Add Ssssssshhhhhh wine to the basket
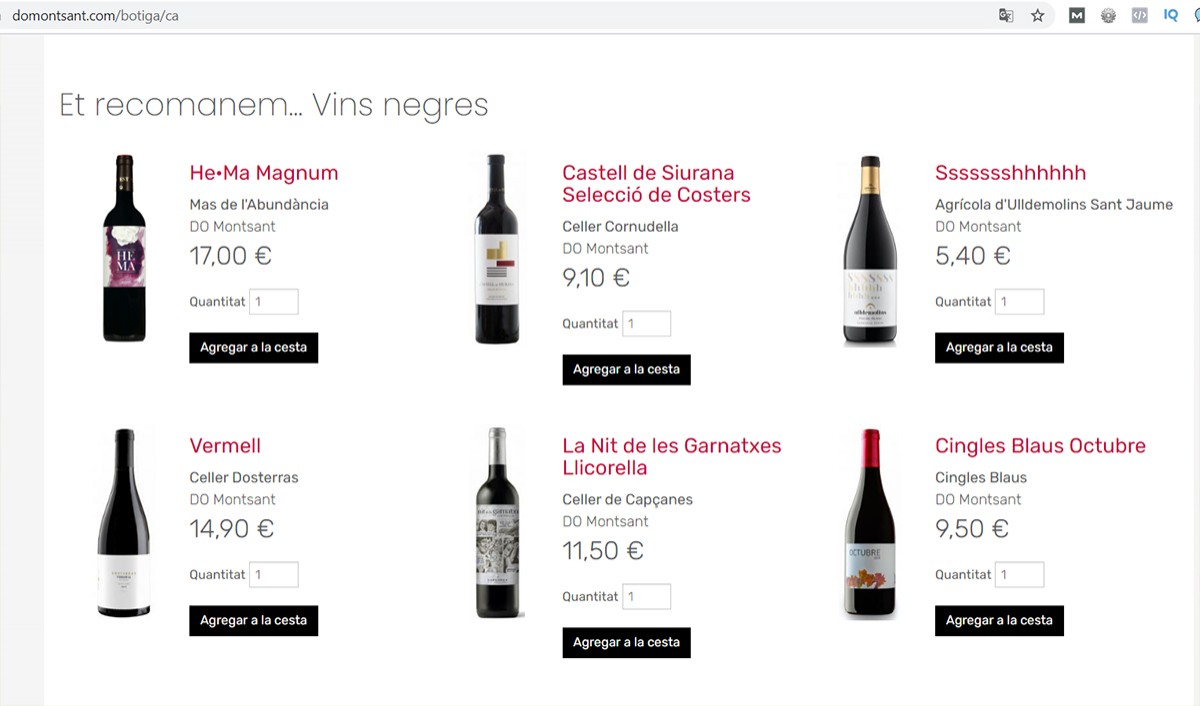The height and width of the screenshot is (706, 1200). click(999, 348)
